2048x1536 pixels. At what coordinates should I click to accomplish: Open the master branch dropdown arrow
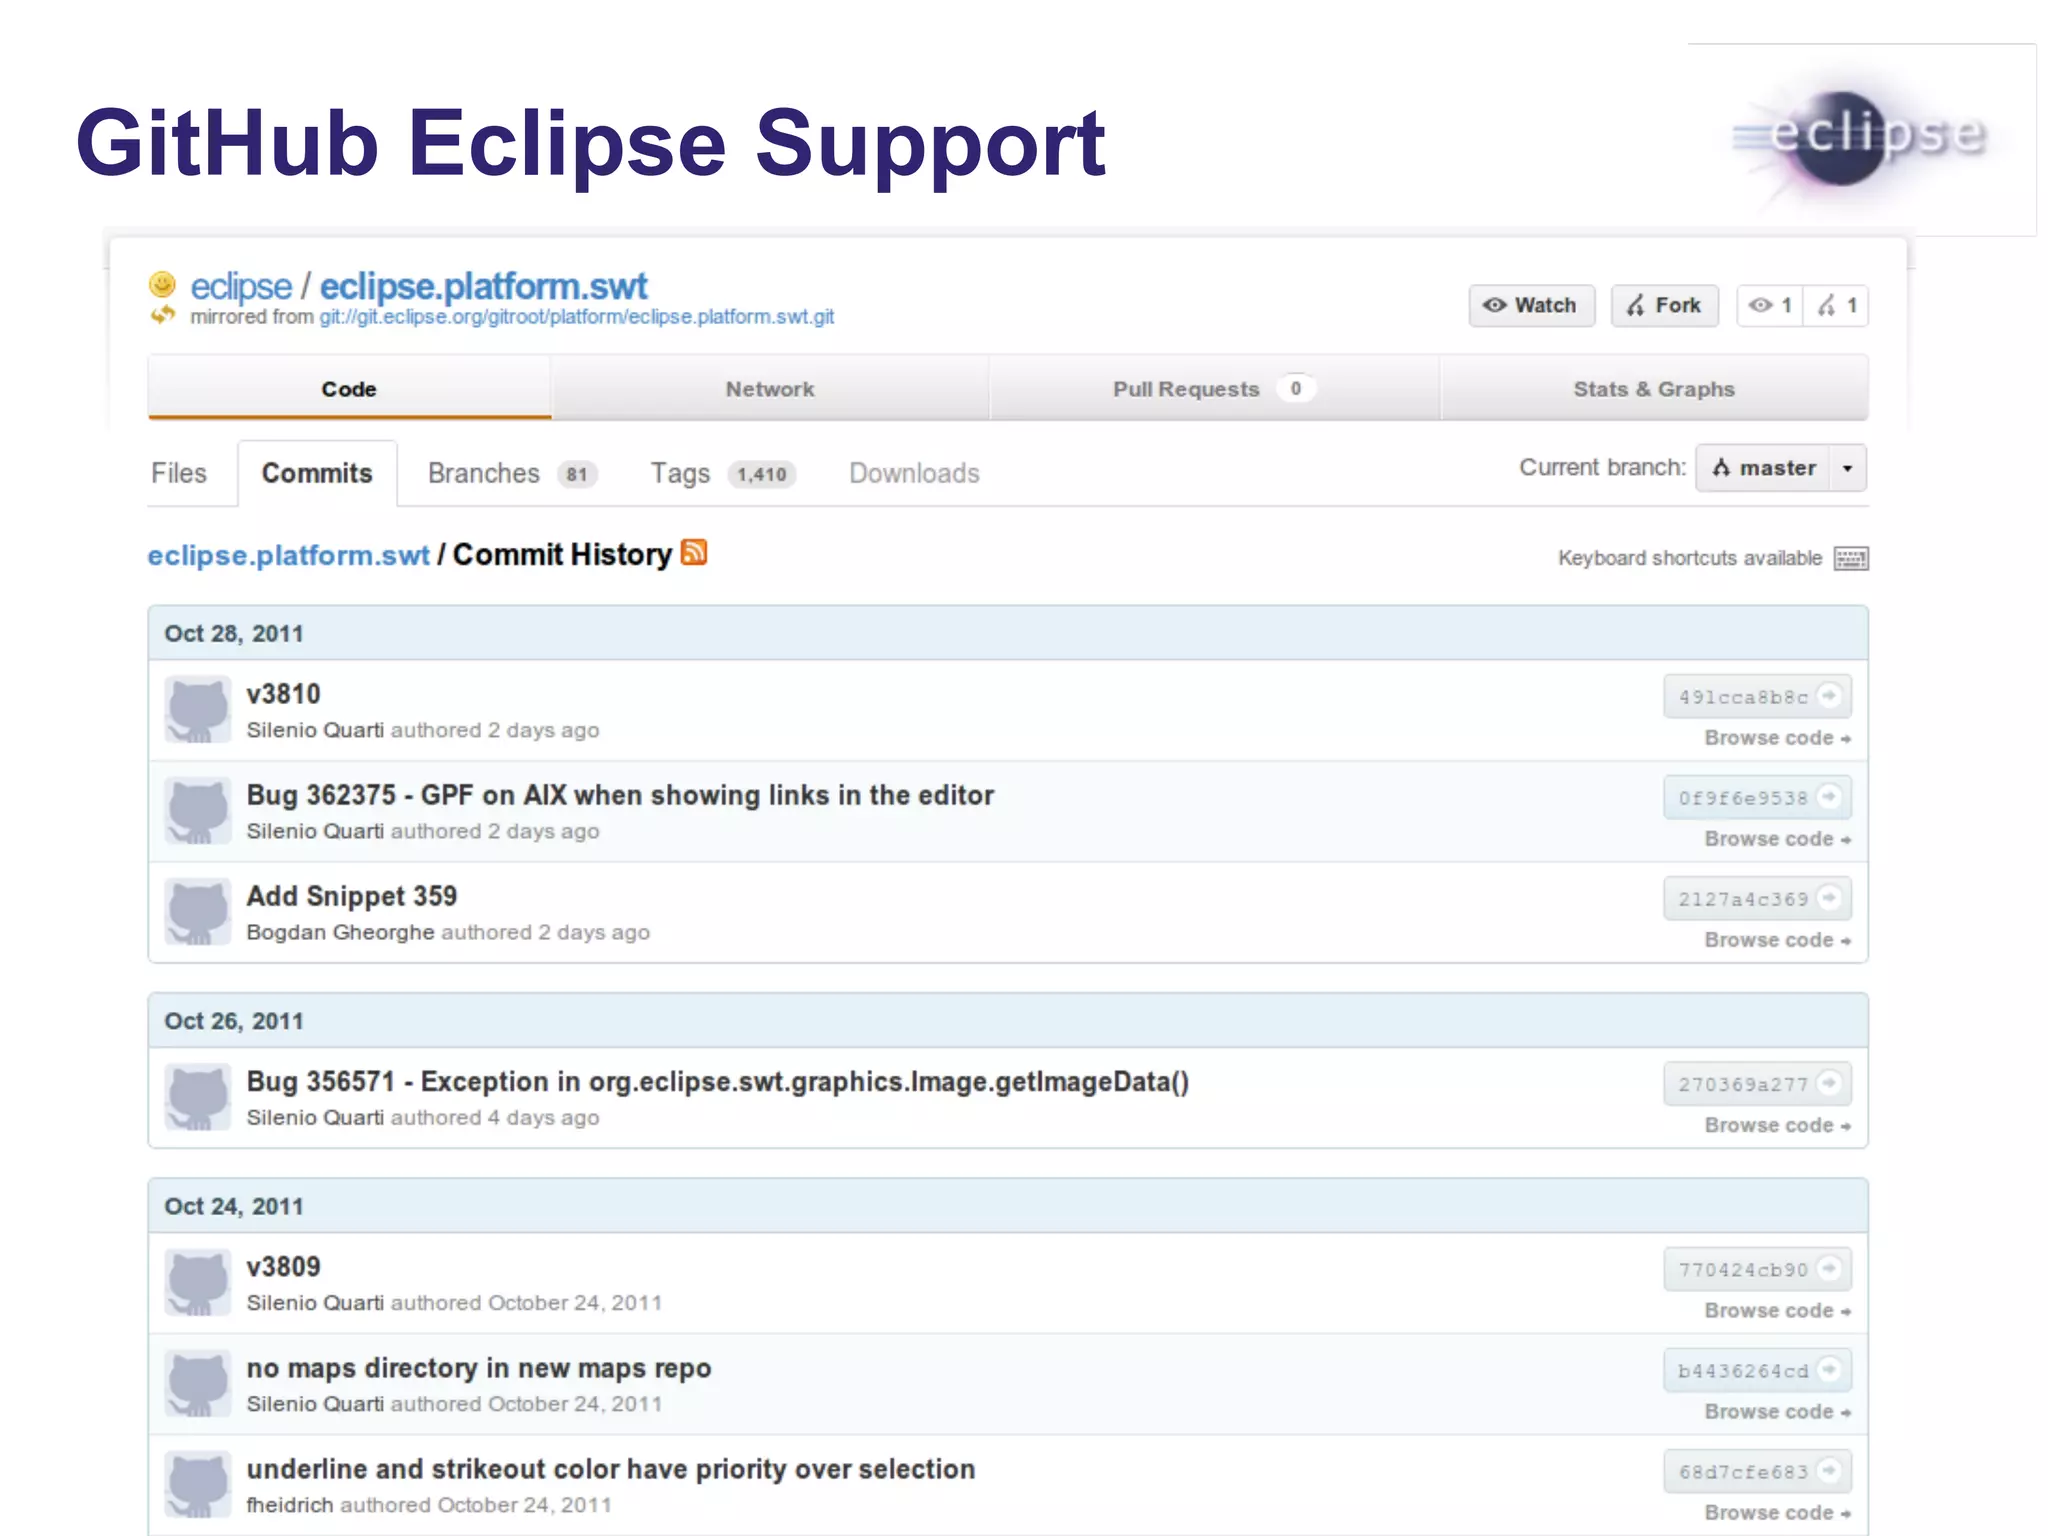[1848, 468]
